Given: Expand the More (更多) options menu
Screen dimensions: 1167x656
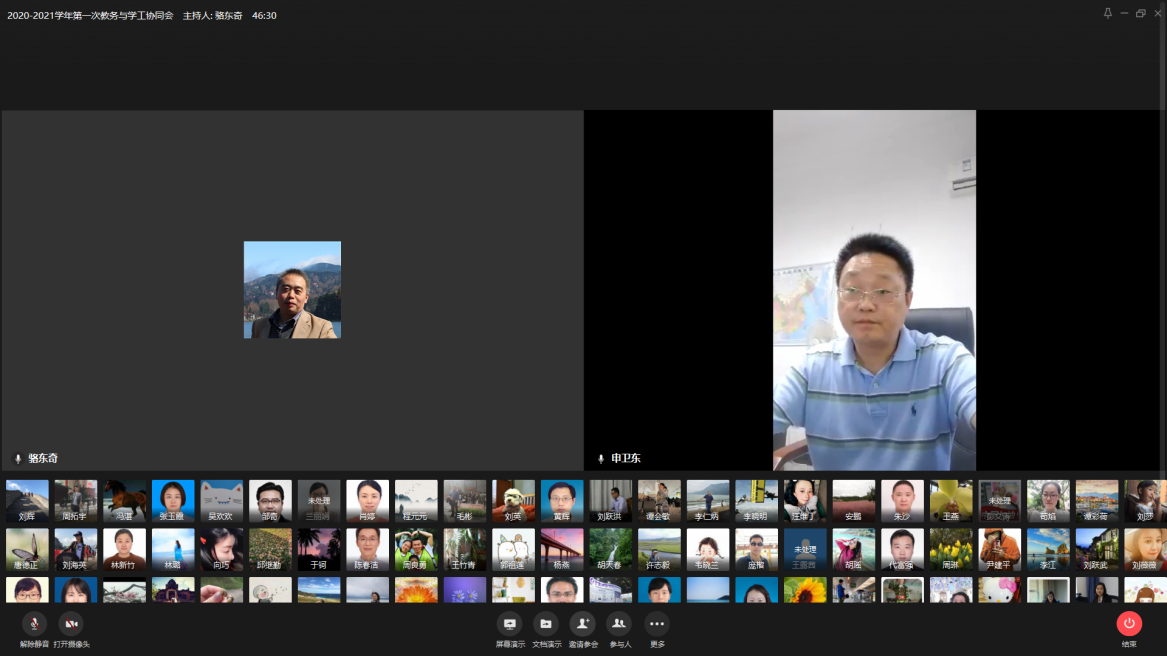Looking at the screenshot, I should [x=656, y=624].
